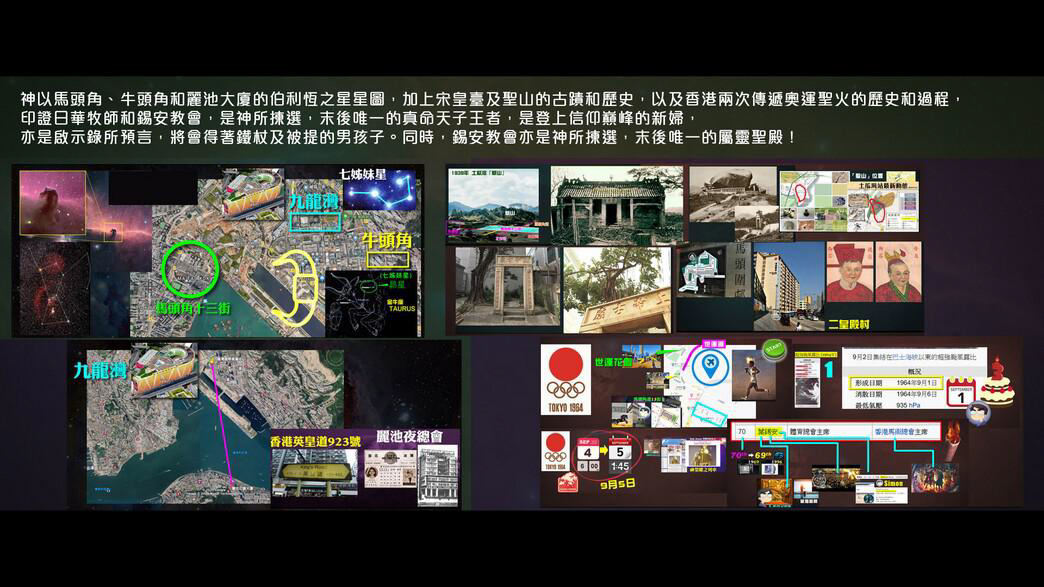The height and width of the screenshot is (587, 1044).
Task: Click the emperor portrait with red hat
Action: point(849,272)
